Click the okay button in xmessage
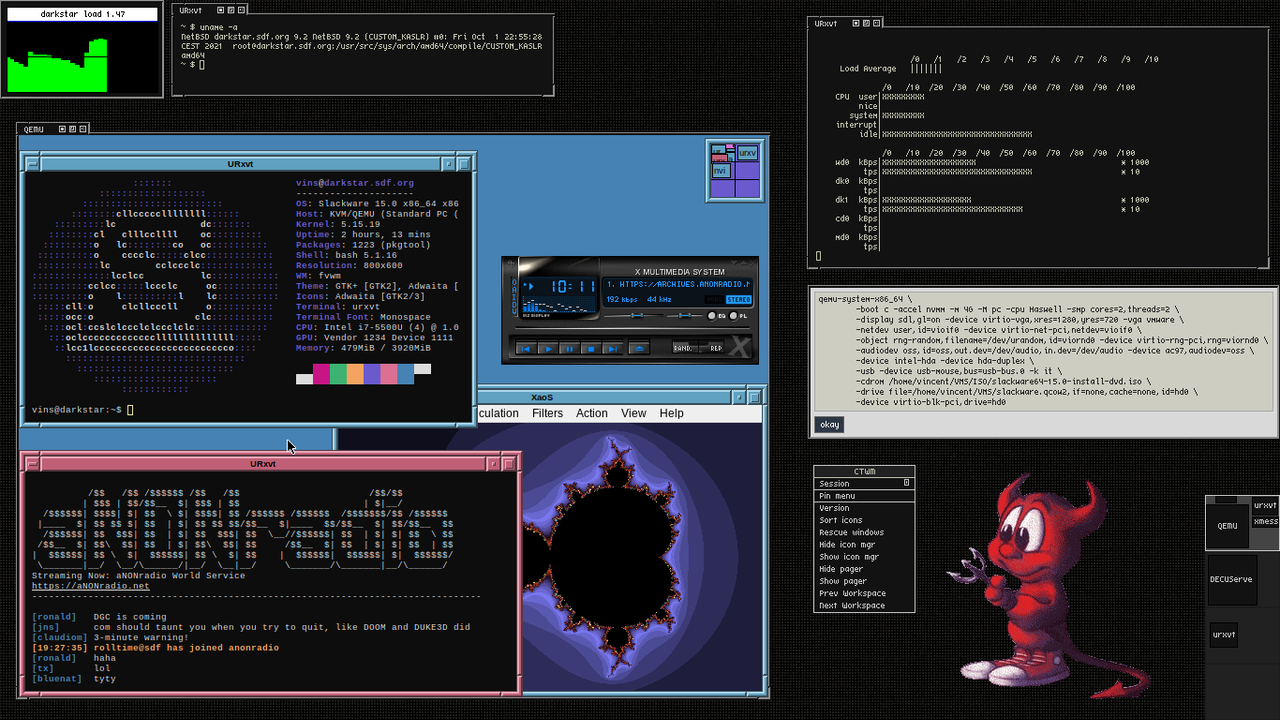Viewport: 1280px width, 720px height. 830,424
